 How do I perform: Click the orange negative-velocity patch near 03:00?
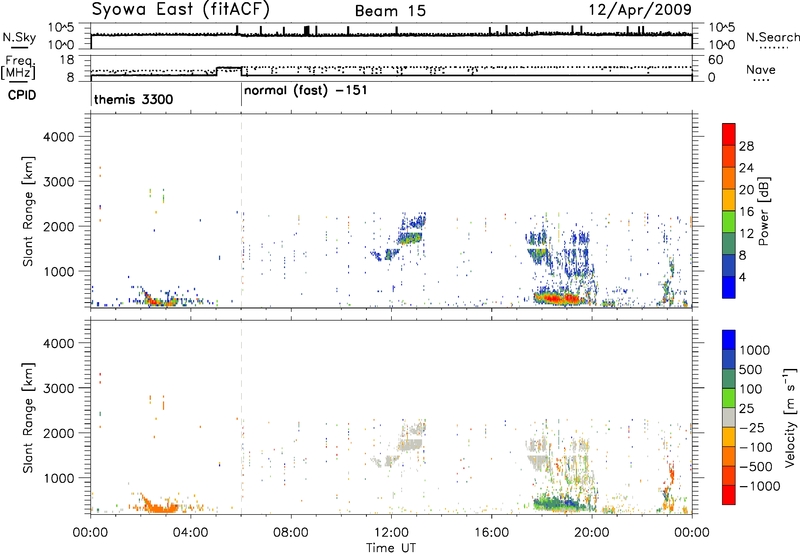pos(159,507)
